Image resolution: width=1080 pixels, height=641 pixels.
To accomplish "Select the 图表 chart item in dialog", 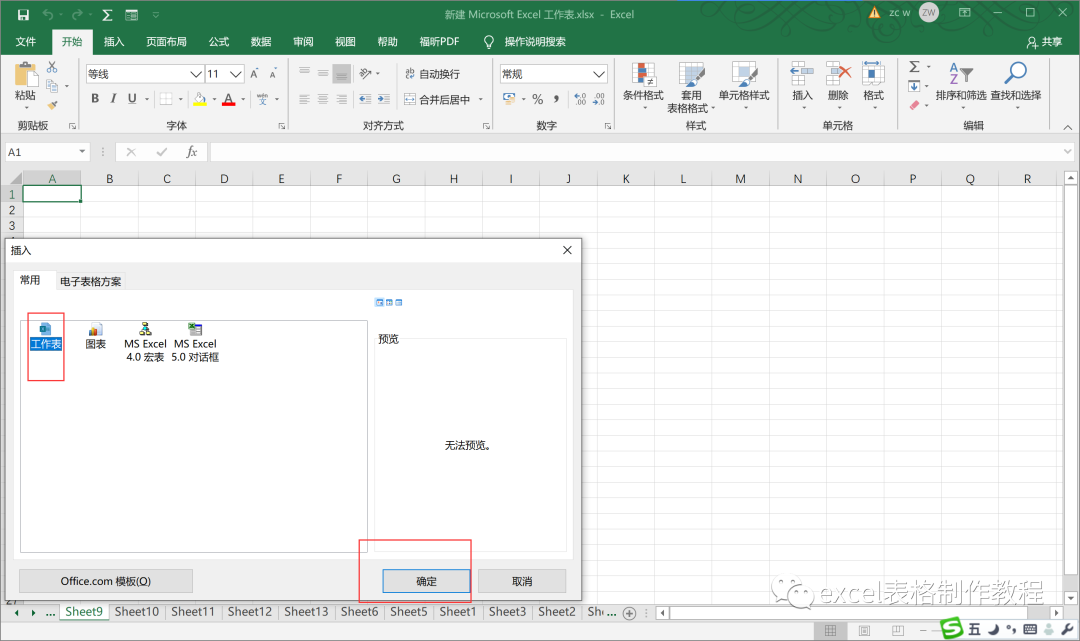I will point(96,337).
